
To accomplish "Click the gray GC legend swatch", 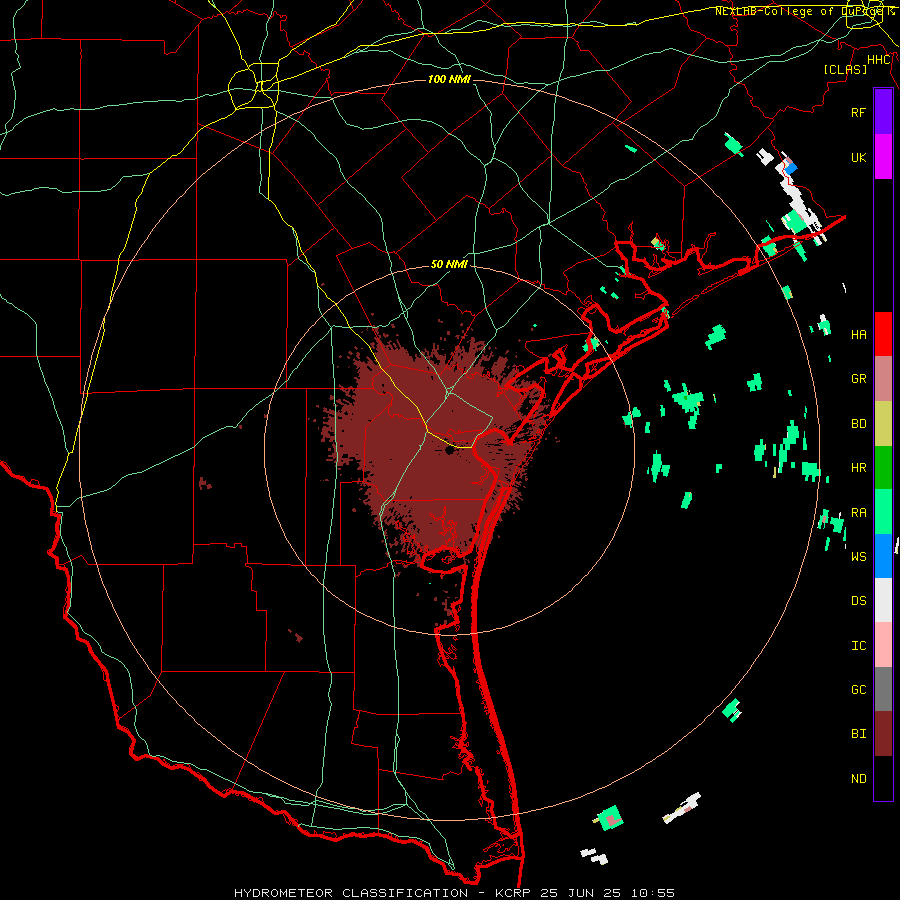I will tap(883, 689).
